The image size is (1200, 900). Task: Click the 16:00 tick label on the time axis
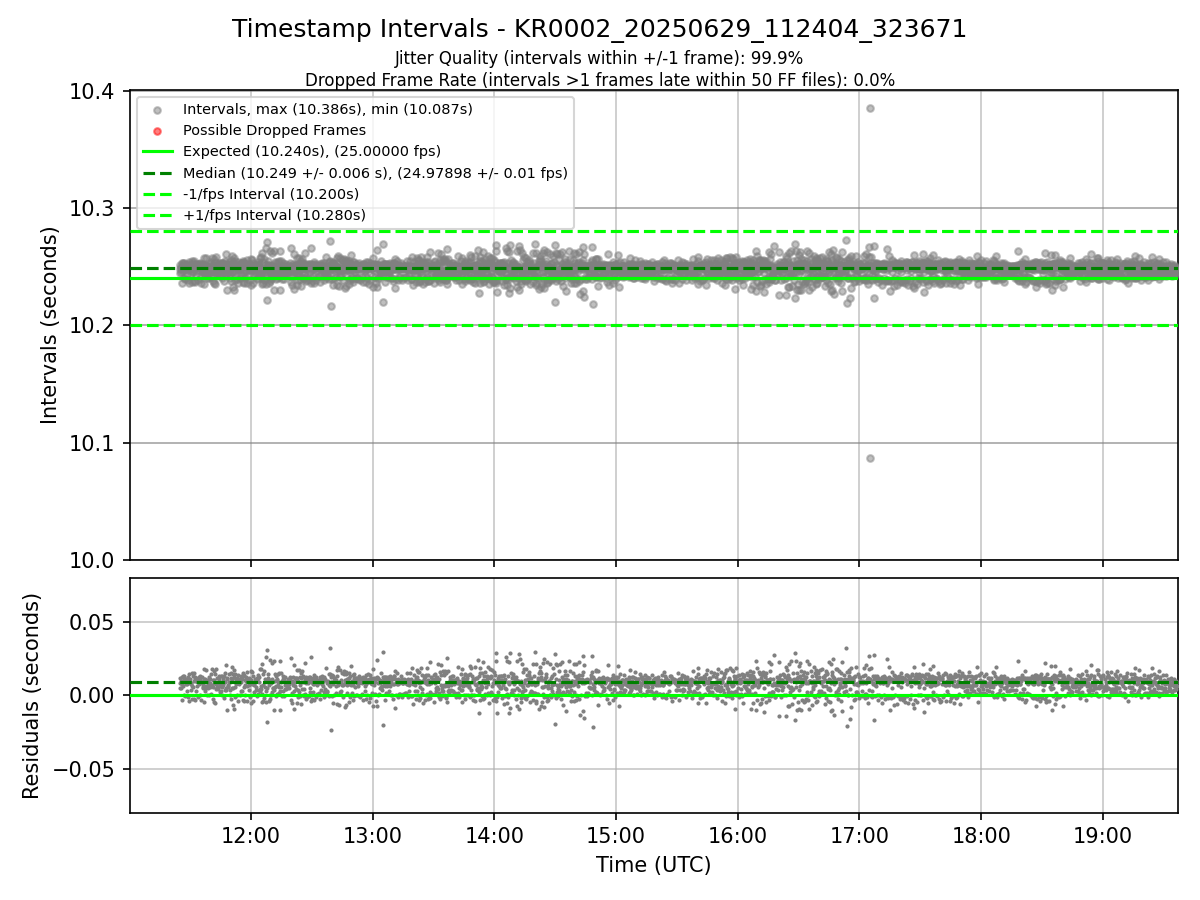click(737, 836)
